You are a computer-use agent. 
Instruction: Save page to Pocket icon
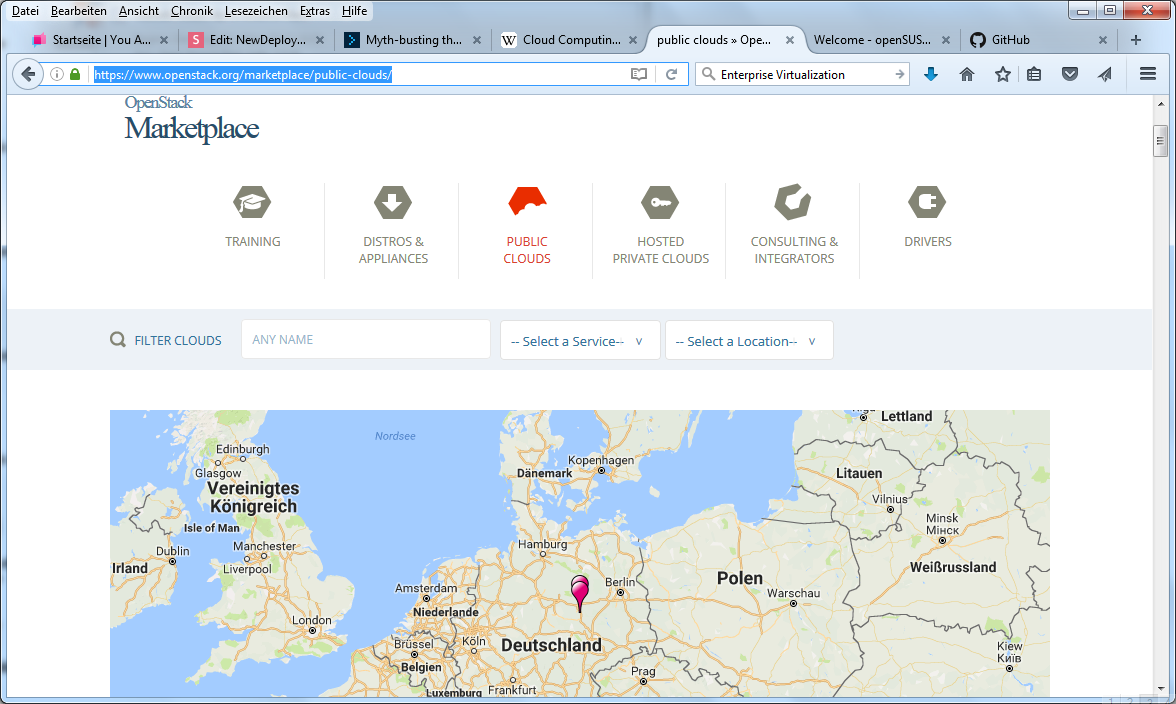1070,74
